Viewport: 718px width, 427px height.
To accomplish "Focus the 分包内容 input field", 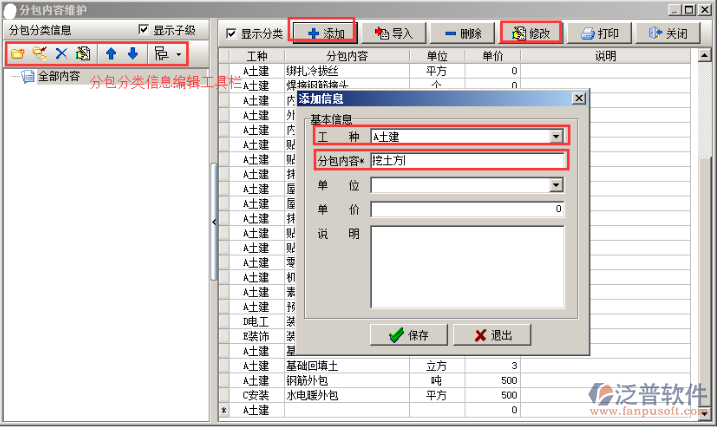I will coord(467,161).
